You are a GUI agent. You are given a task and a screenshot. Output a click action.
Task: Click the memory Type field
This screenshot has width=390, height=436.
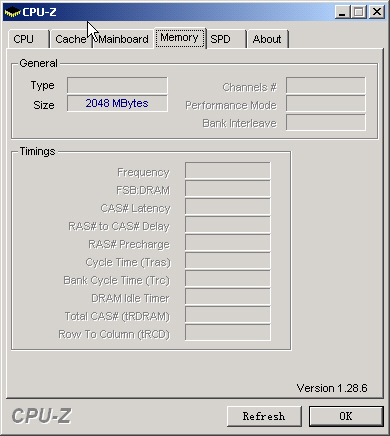[x=117, y=85]
